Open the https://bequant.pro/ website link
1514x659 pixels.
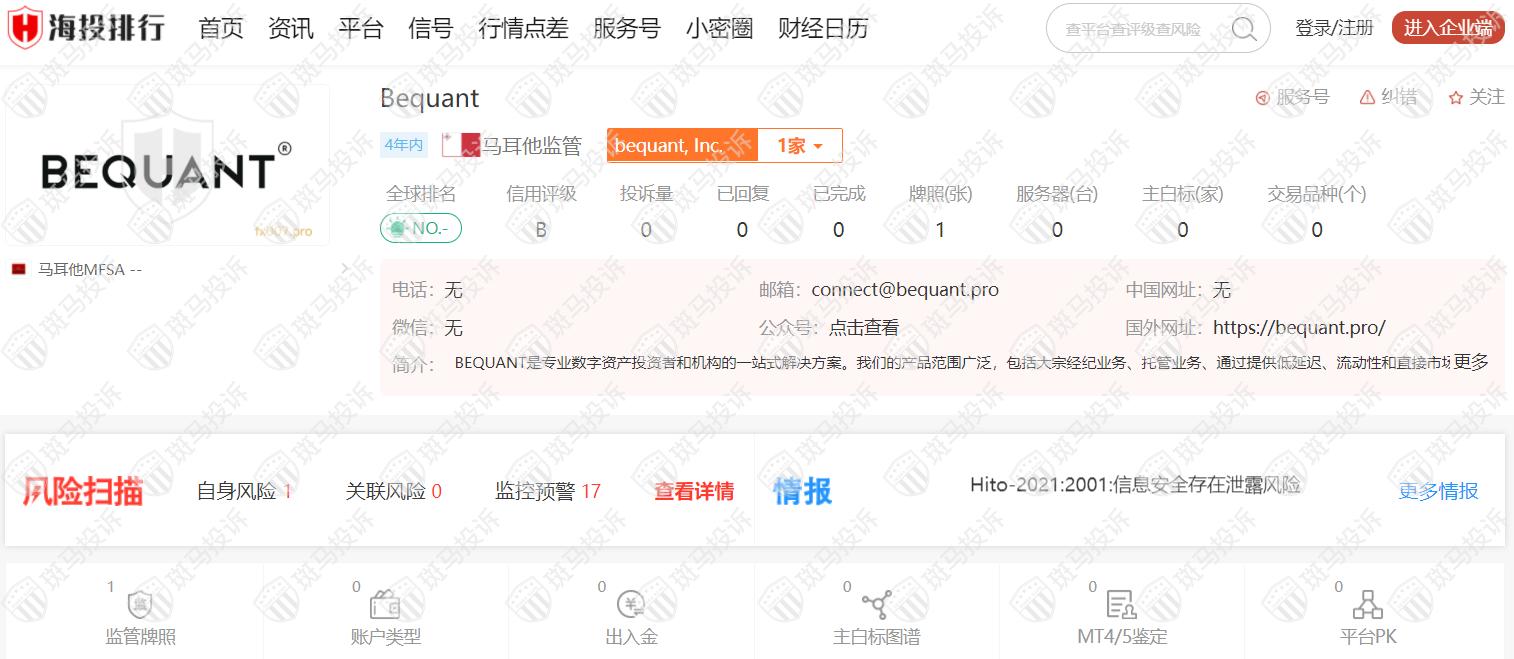[x=1299, y=327]
